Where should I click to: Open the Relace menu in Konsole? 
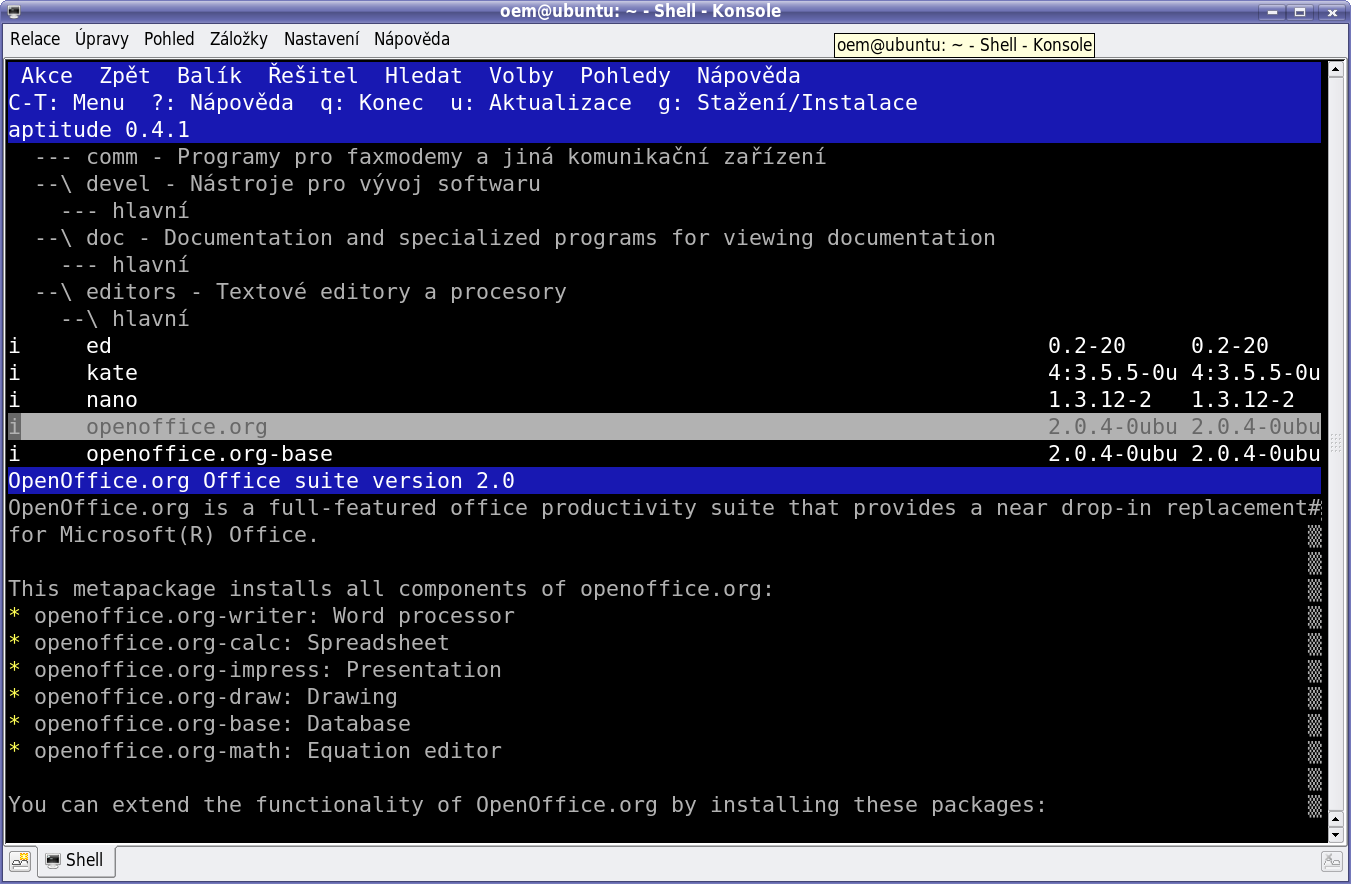pyautogui.click(x=35, y=39)
